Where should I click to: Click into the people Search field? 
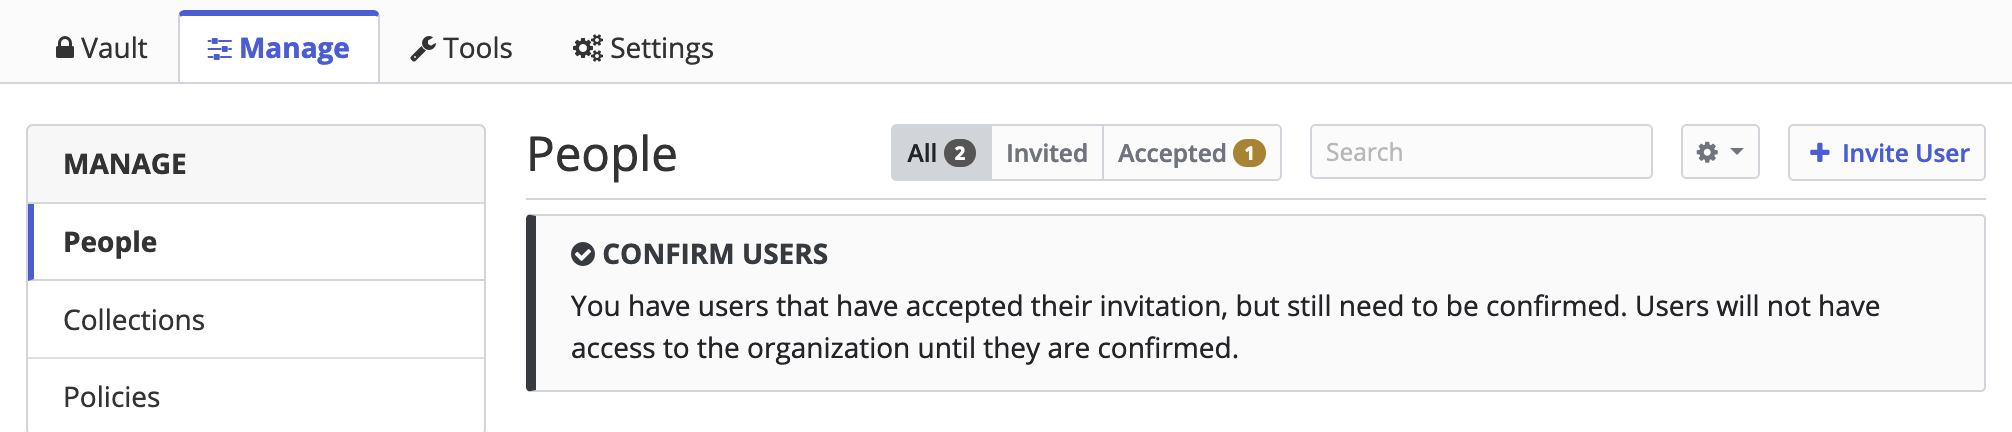[x=1481, y=152]
